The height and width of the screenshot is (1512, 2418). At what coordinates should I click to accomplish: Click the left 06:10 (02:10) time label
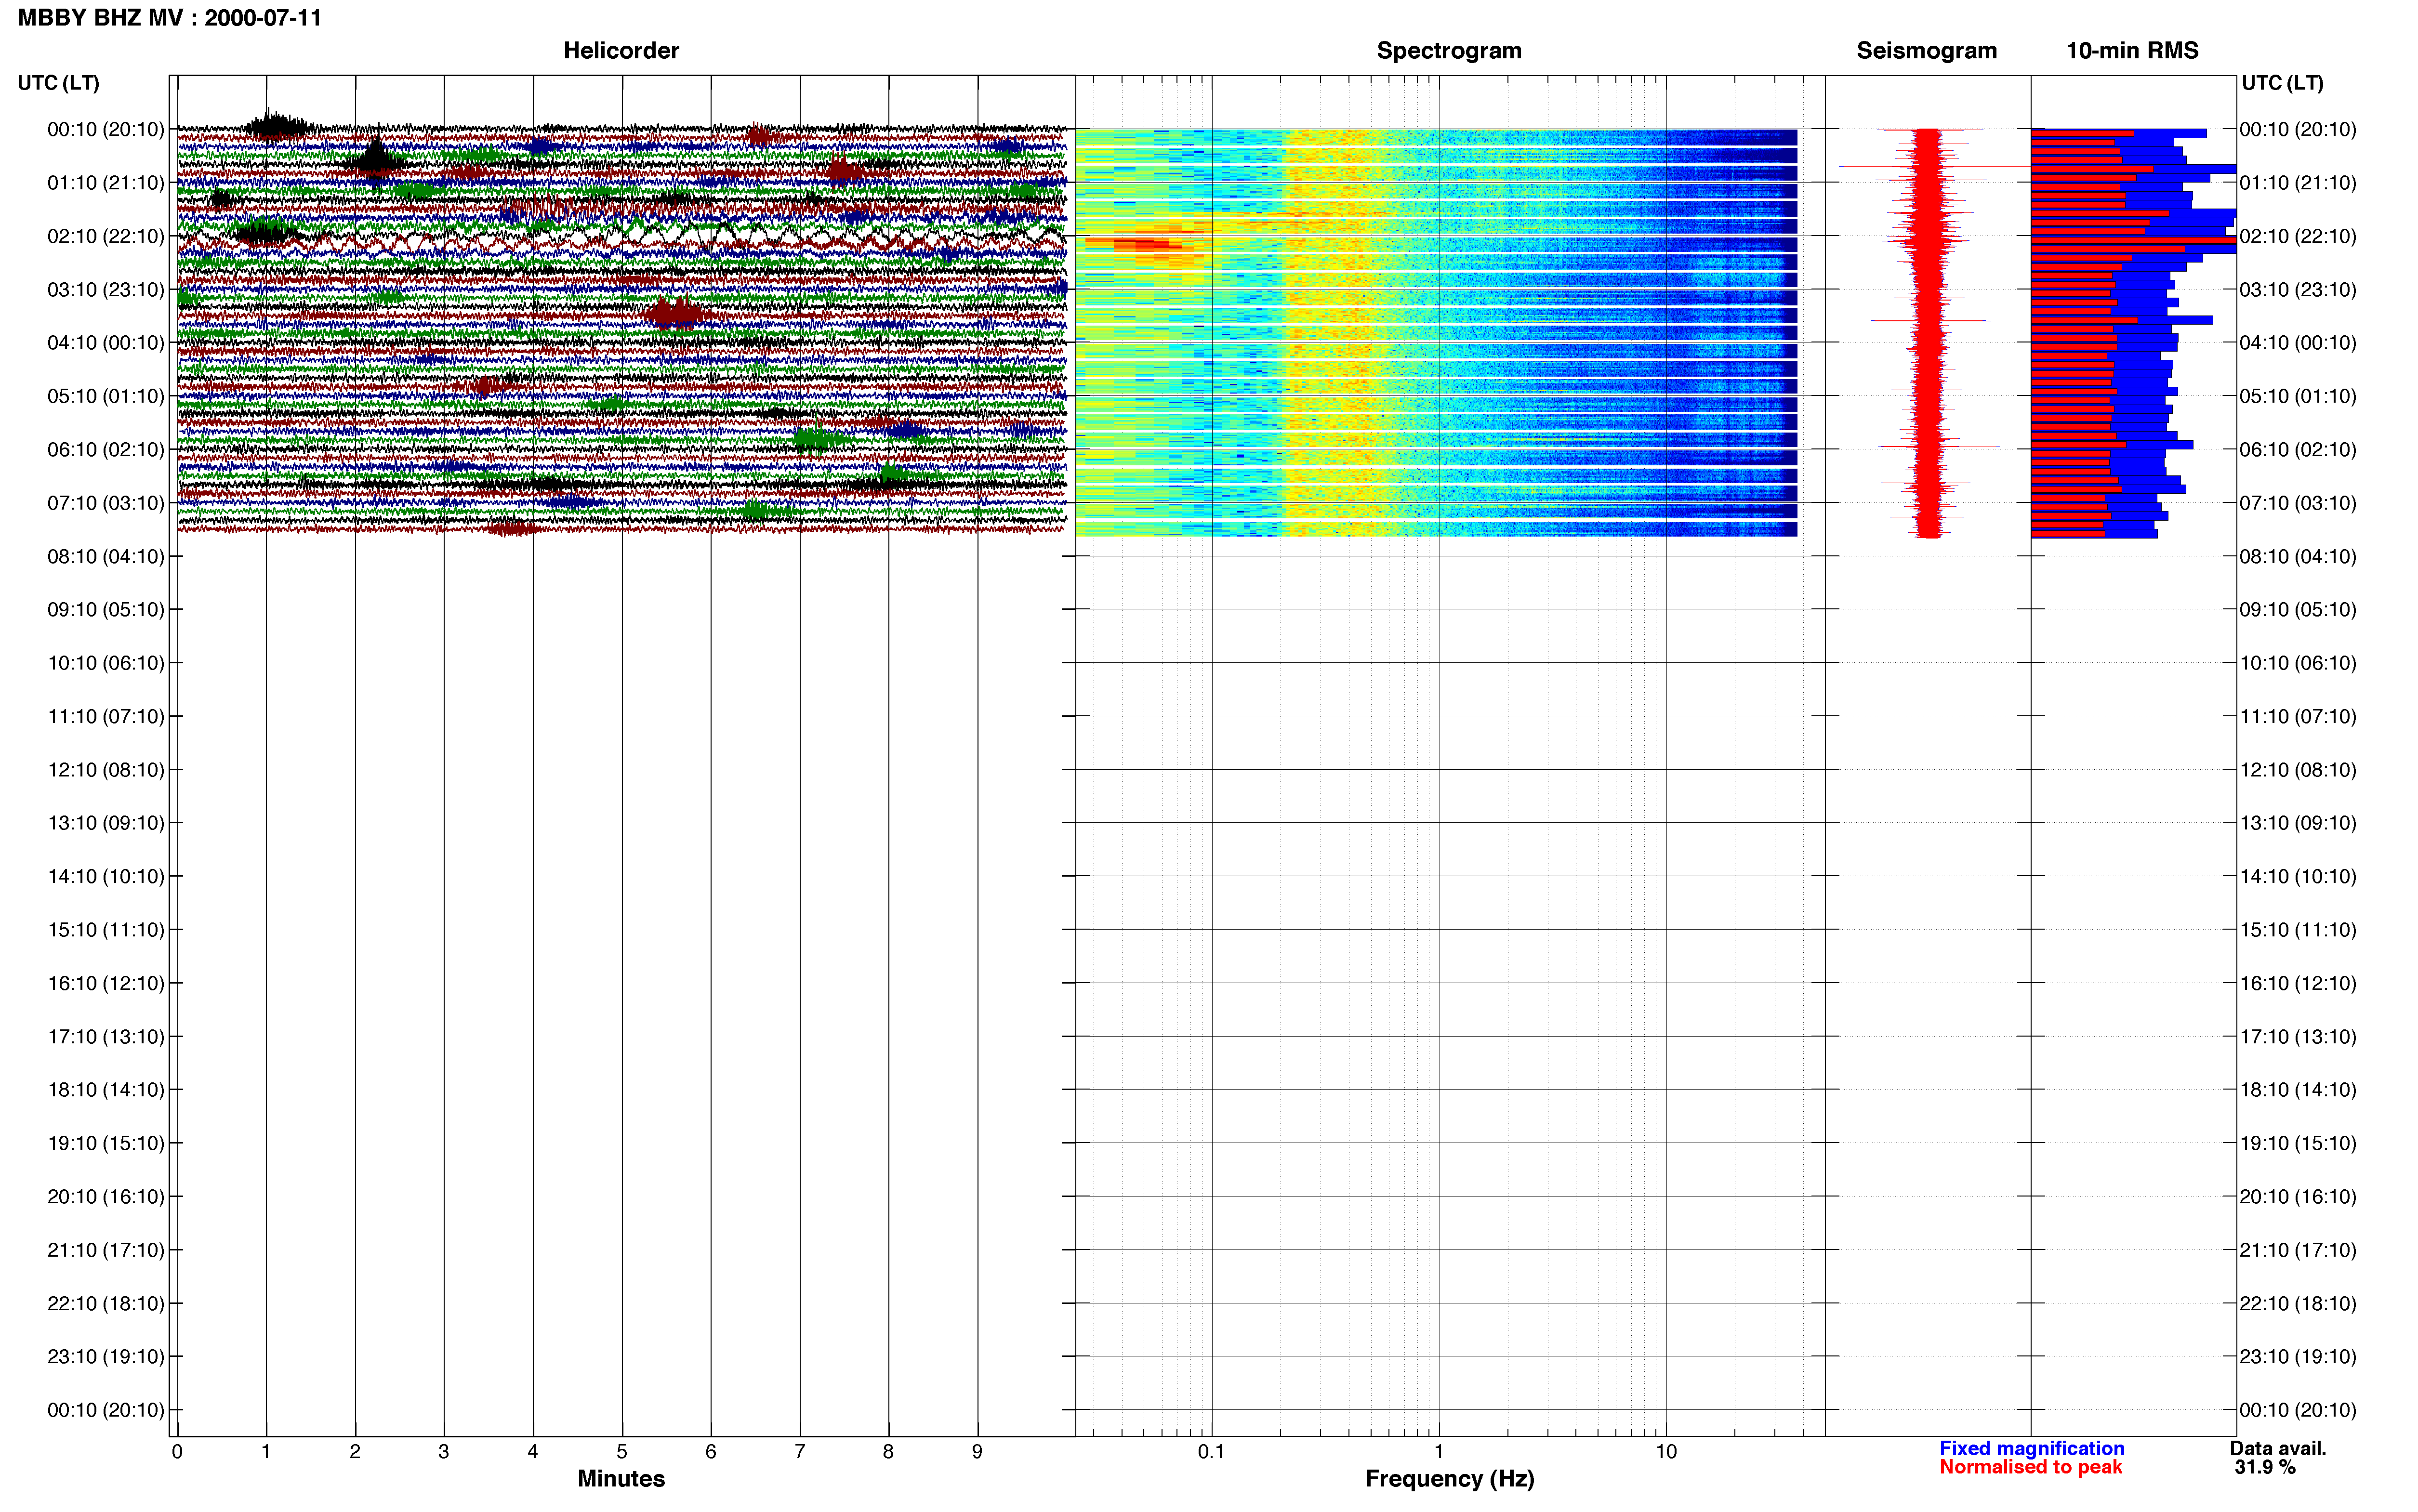(x=106, y=450)
